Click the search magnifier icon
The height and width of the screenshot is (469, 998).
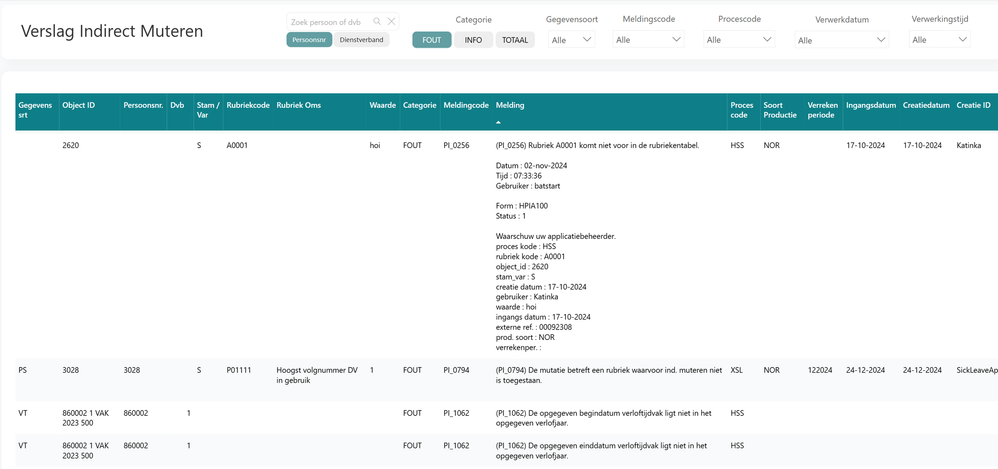377,22
